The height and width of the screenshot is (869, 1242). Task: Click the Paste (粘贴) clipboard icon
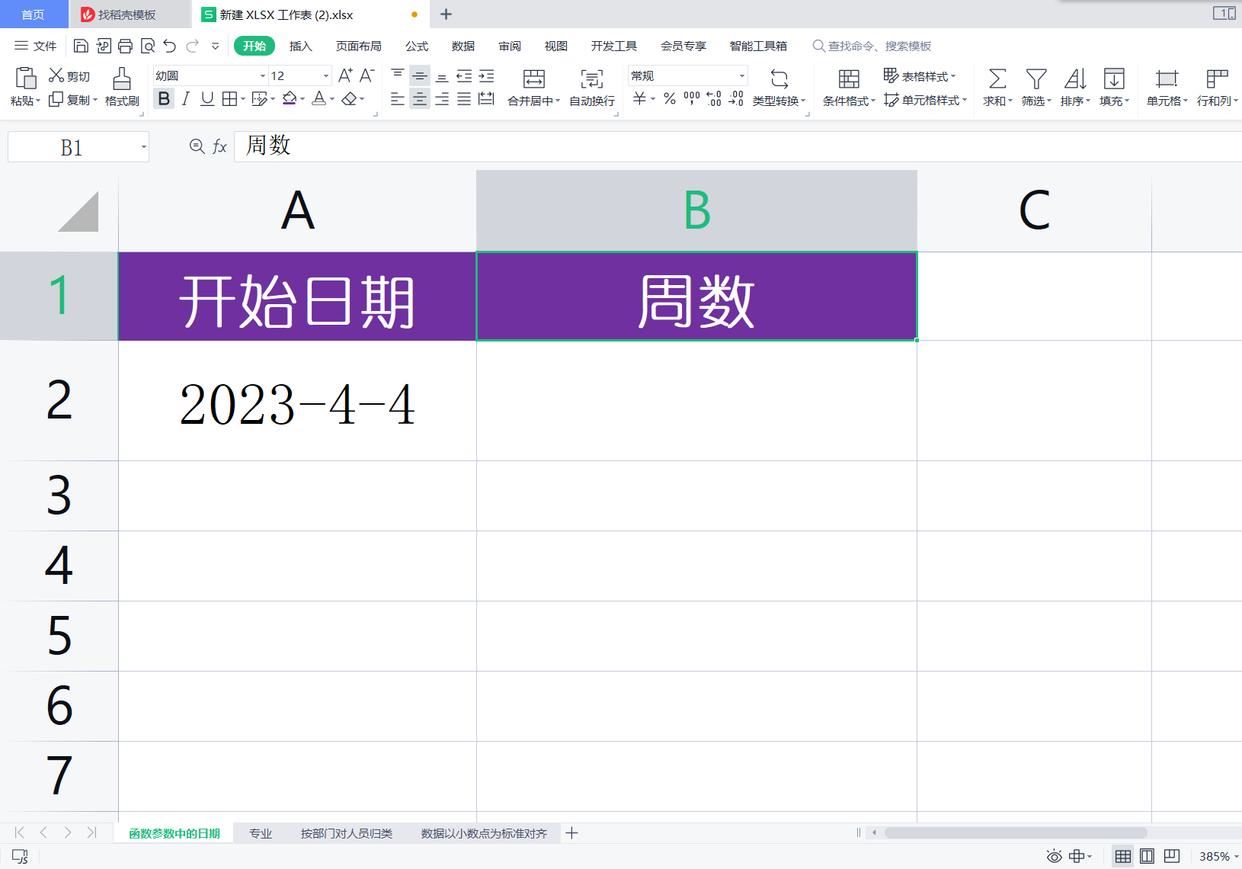26,79
